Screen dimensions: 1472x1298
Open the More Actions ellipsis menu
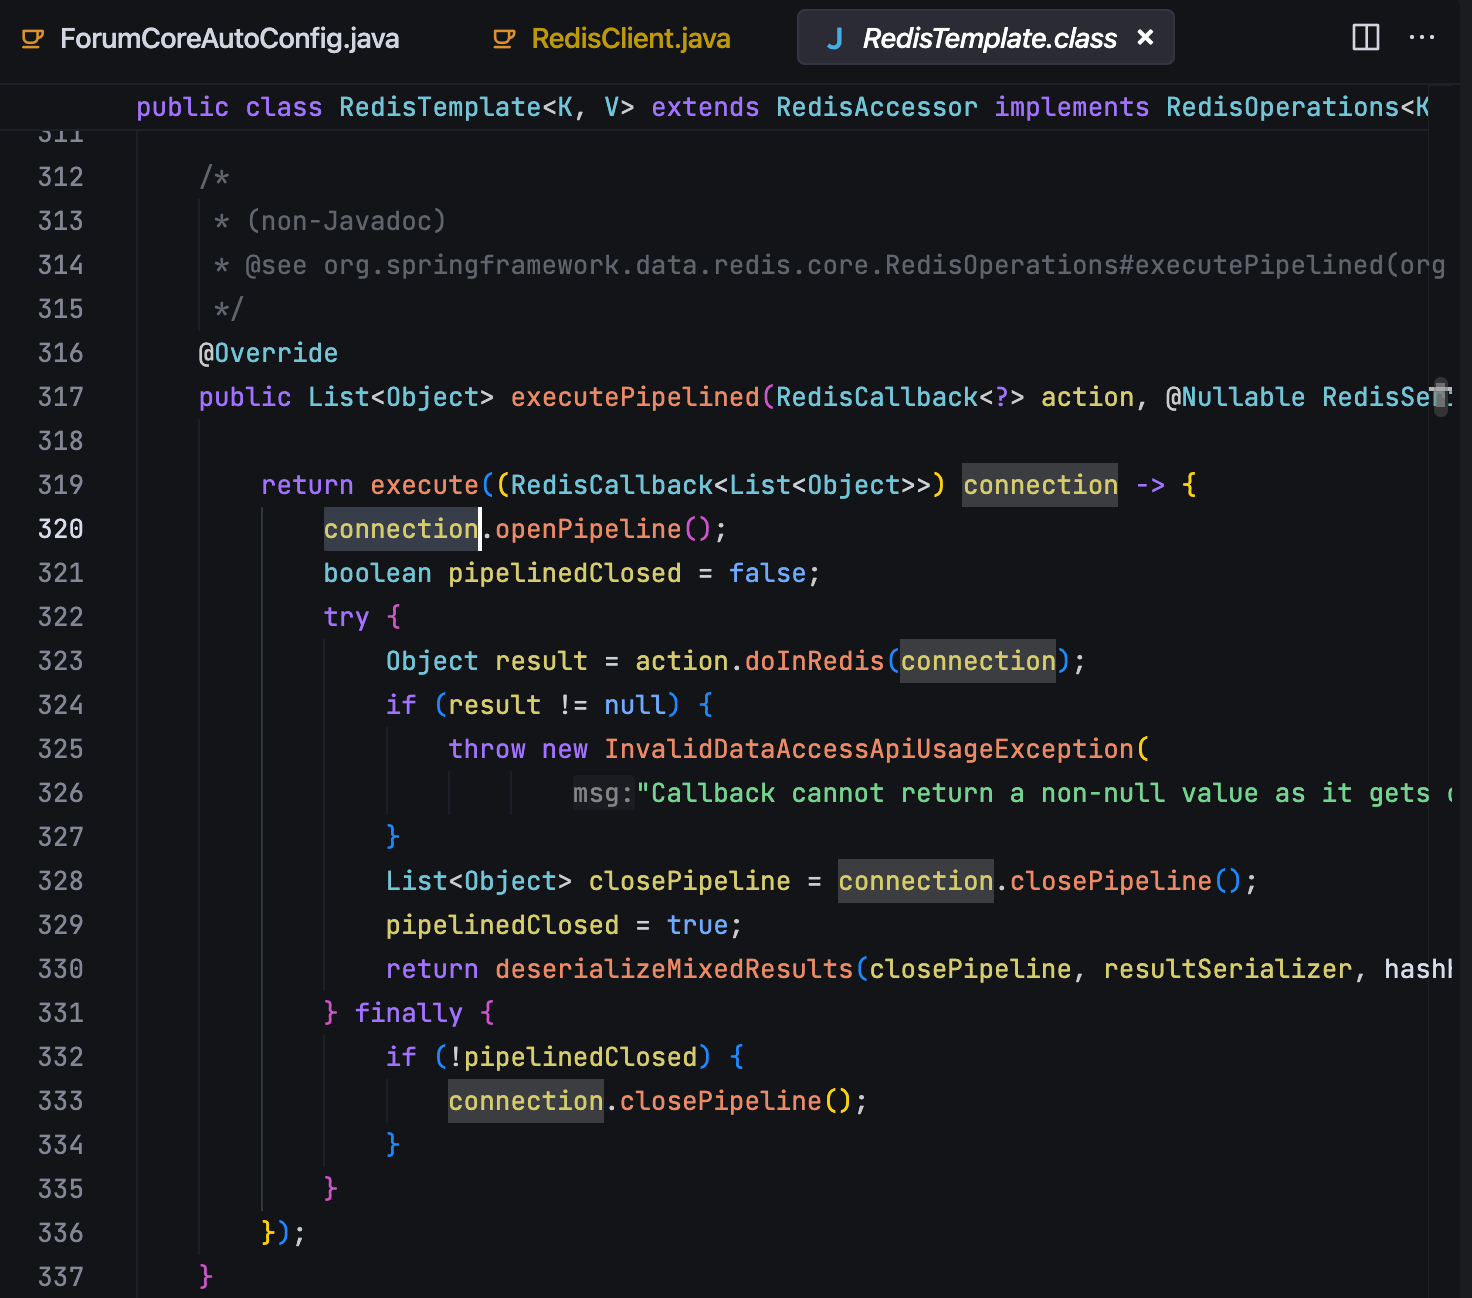[1423, 37]
